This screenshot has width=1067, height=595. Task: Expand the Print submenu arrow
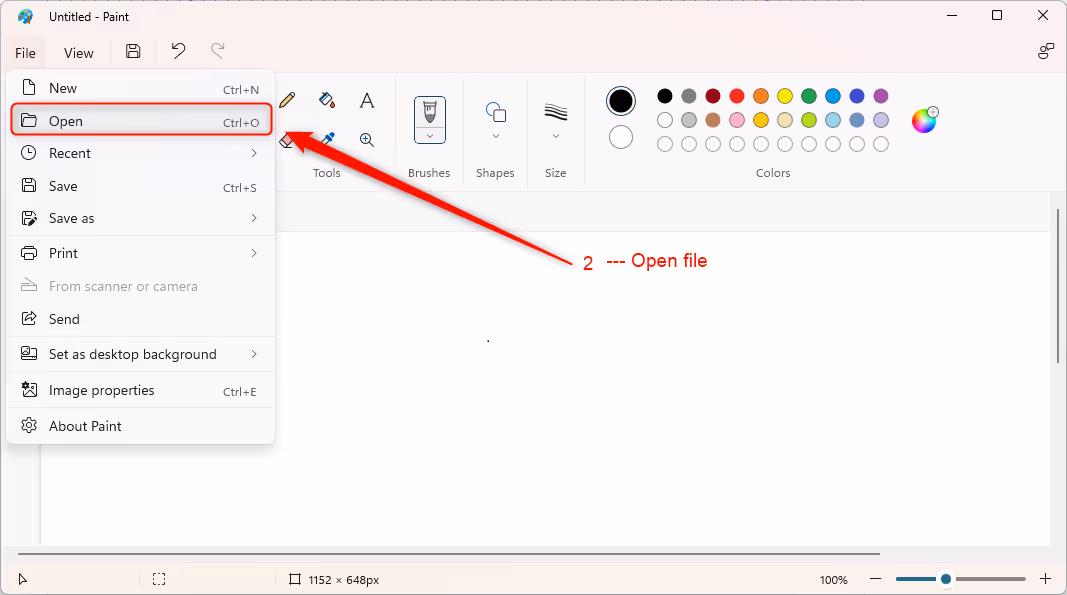pos(254,253)
